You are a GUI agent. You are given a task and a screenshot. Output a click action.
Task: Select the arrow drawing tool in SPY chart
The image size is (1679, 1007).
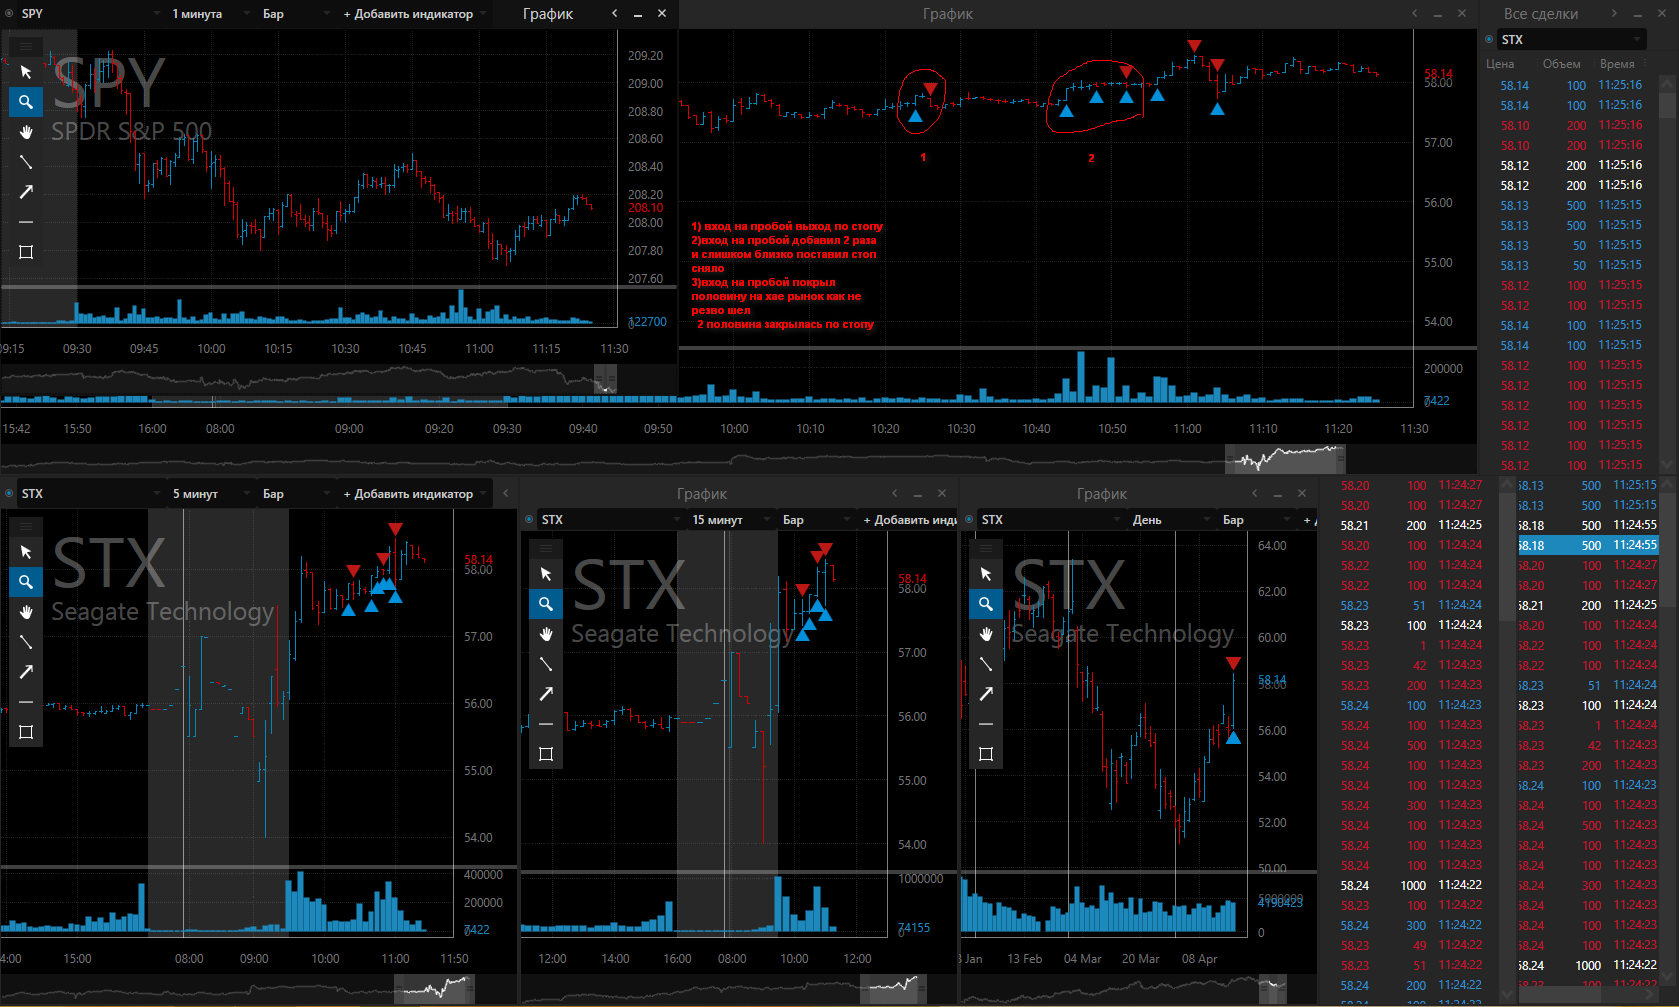pyautogui.click(x=26, y=192)
